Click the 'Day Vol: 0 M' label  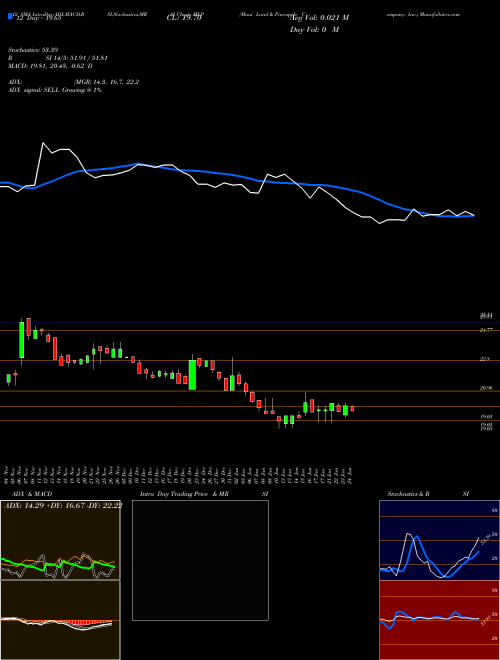(314, 30)
